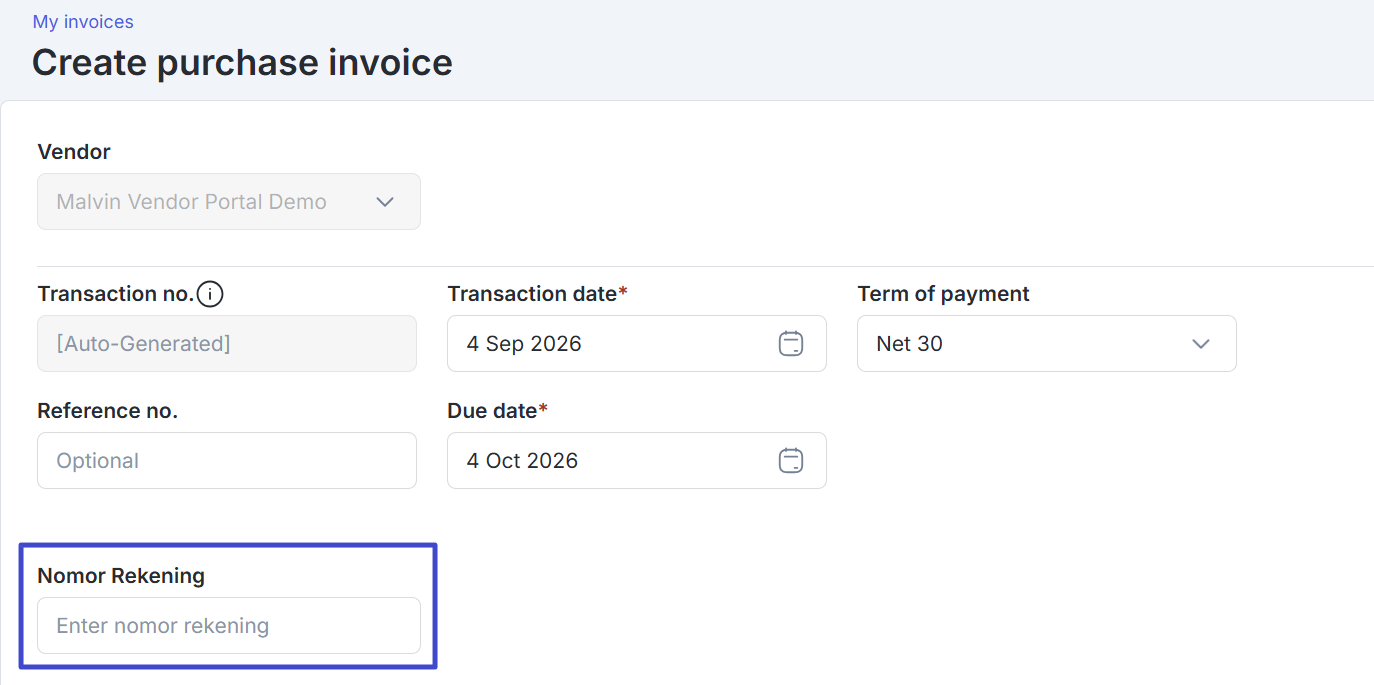Click the Nomor Rekening label

pyautogui.click(x=121, y=576)
